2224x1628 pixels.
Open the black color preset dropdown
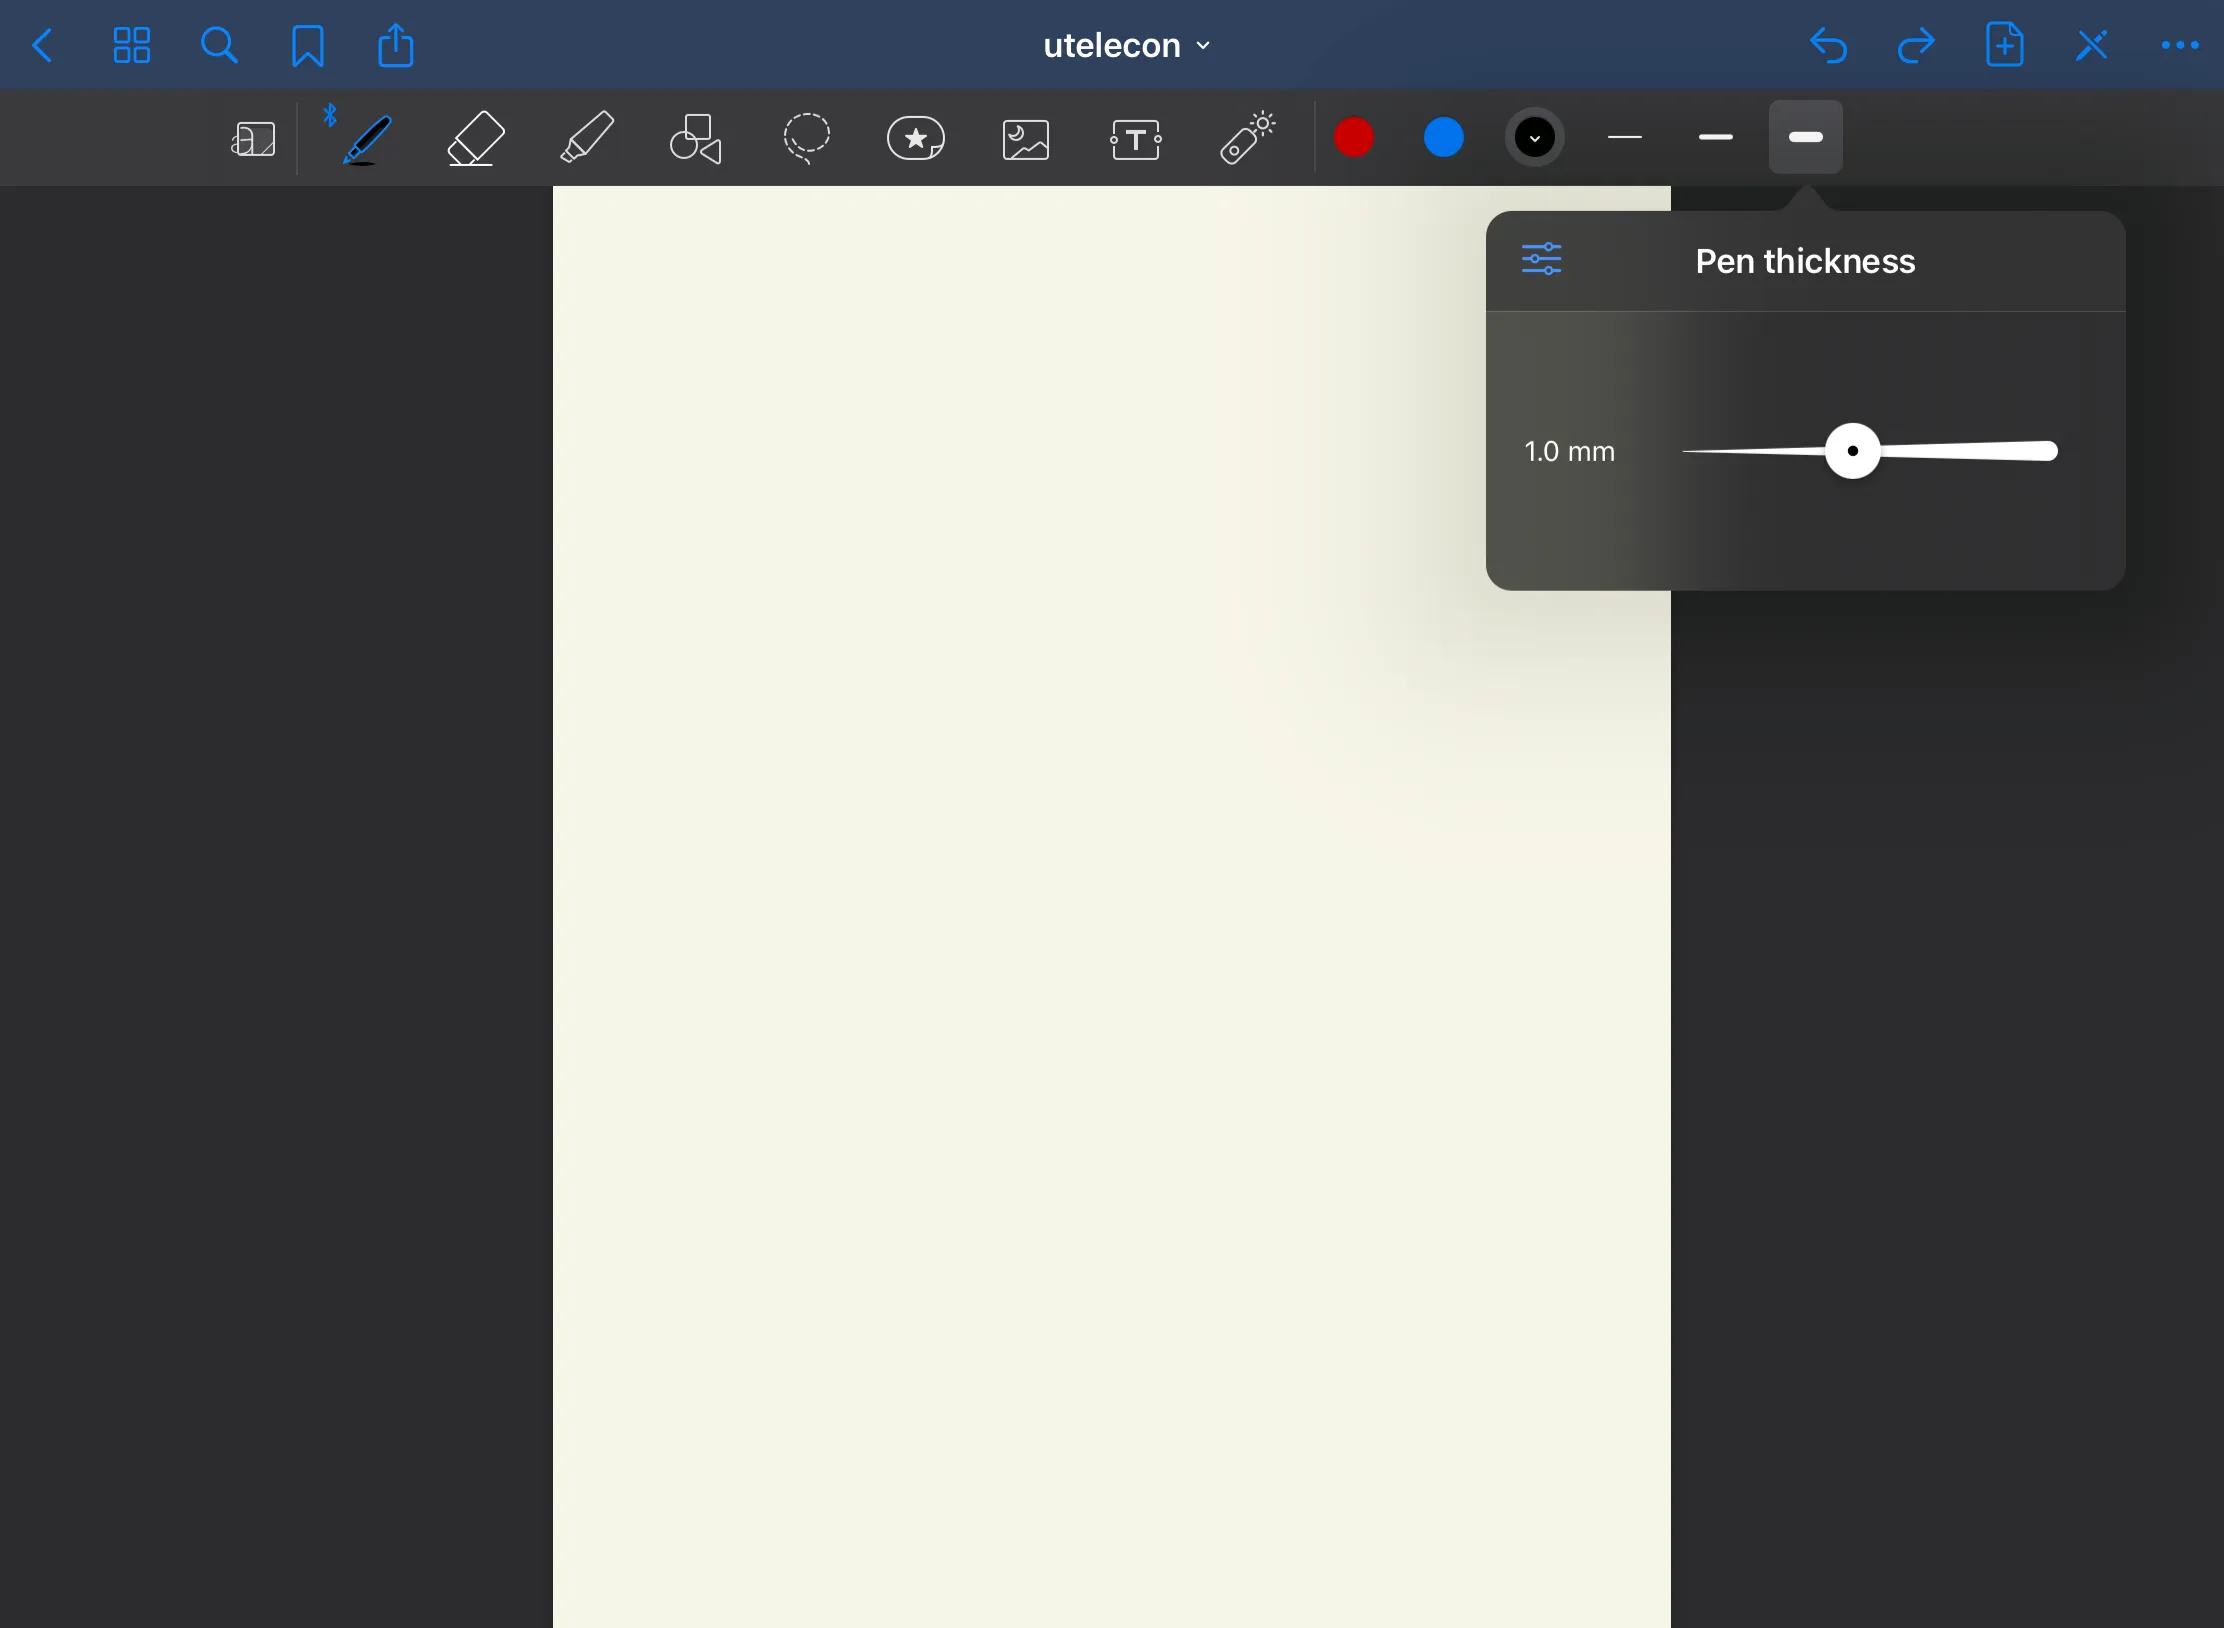pos(1534,137)
